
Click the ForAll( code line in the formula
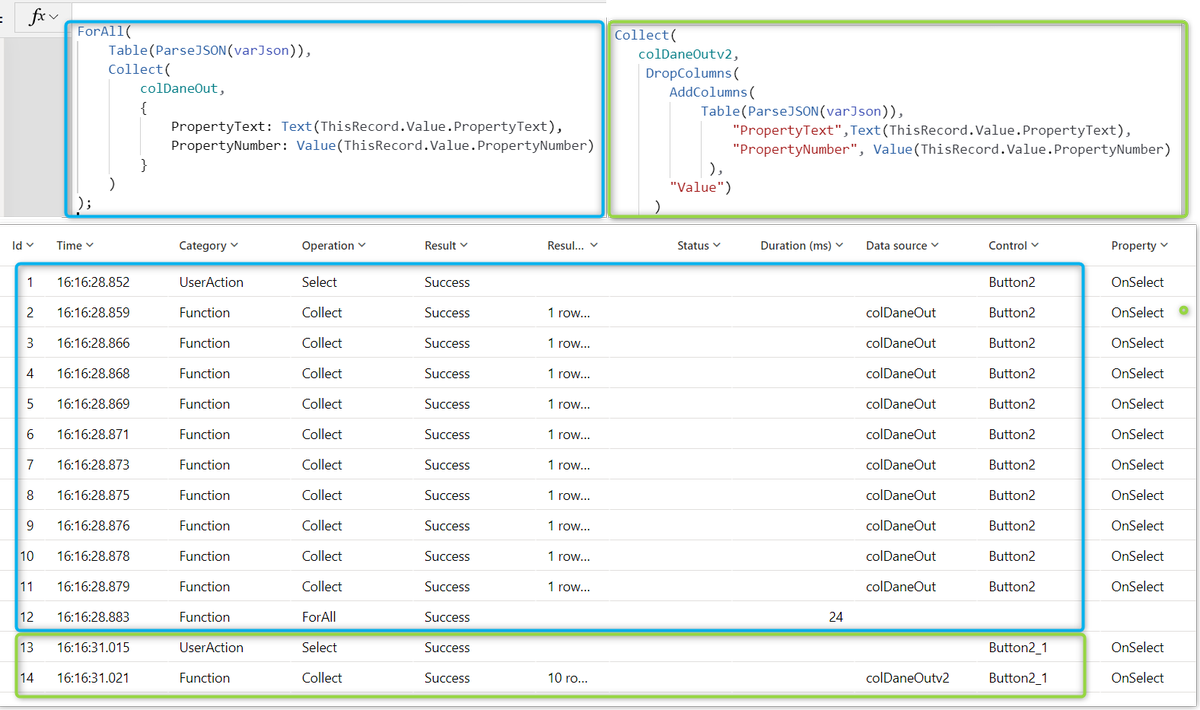tap(105, 31)
